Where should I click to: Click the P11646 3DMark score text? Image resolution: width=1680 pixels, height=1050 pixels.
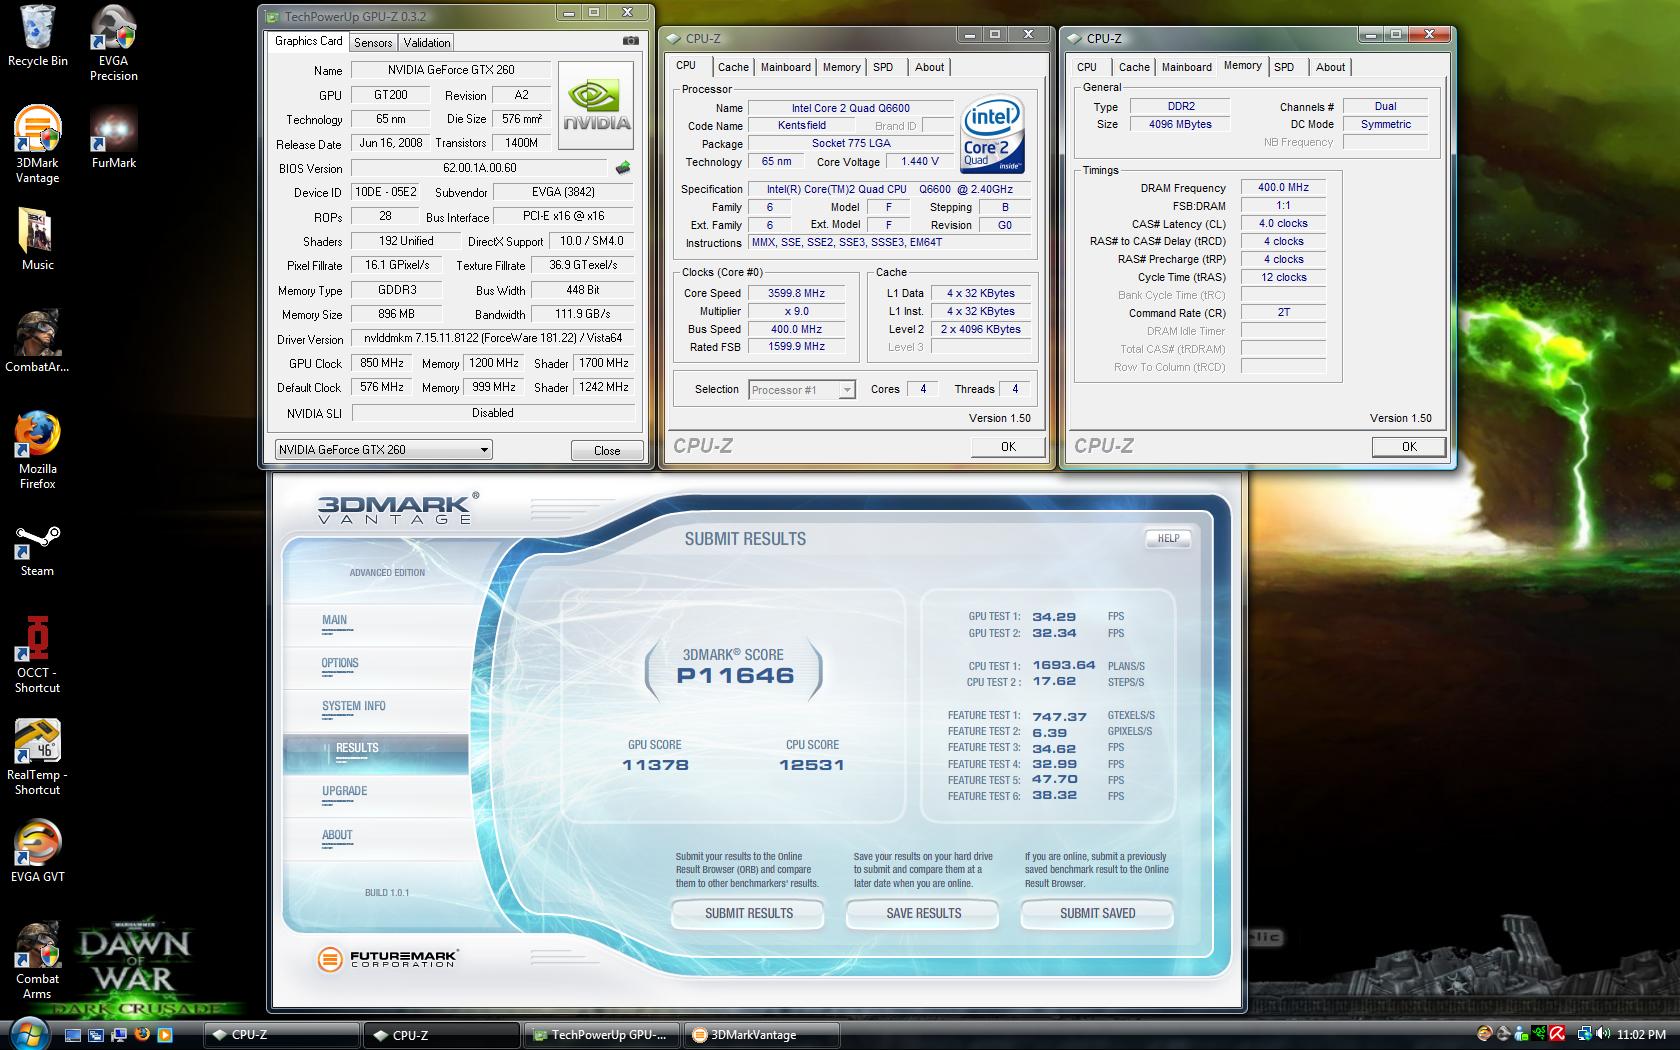(x=735, y=676)
